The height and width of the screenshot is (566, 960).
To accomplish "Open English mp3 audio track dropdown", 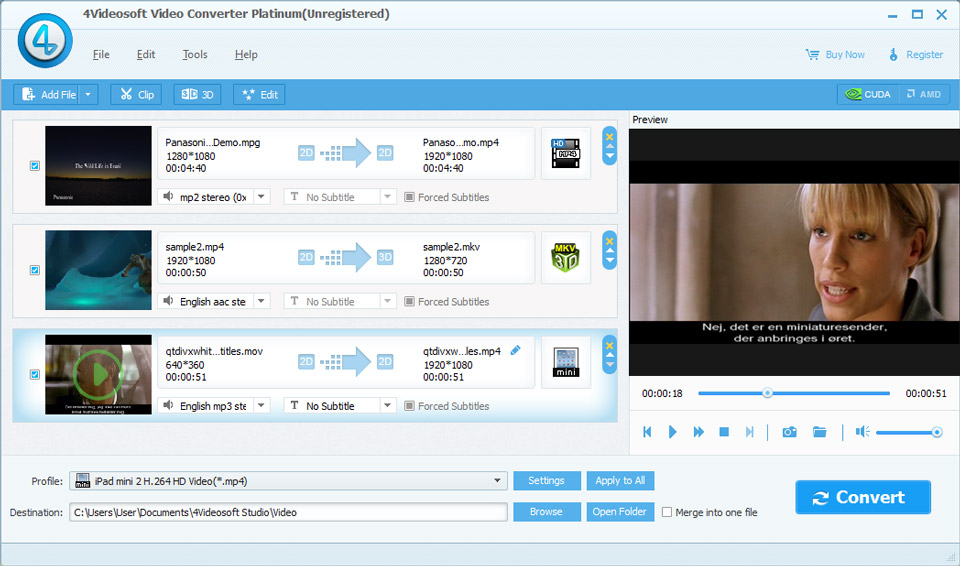I will 261,406.
